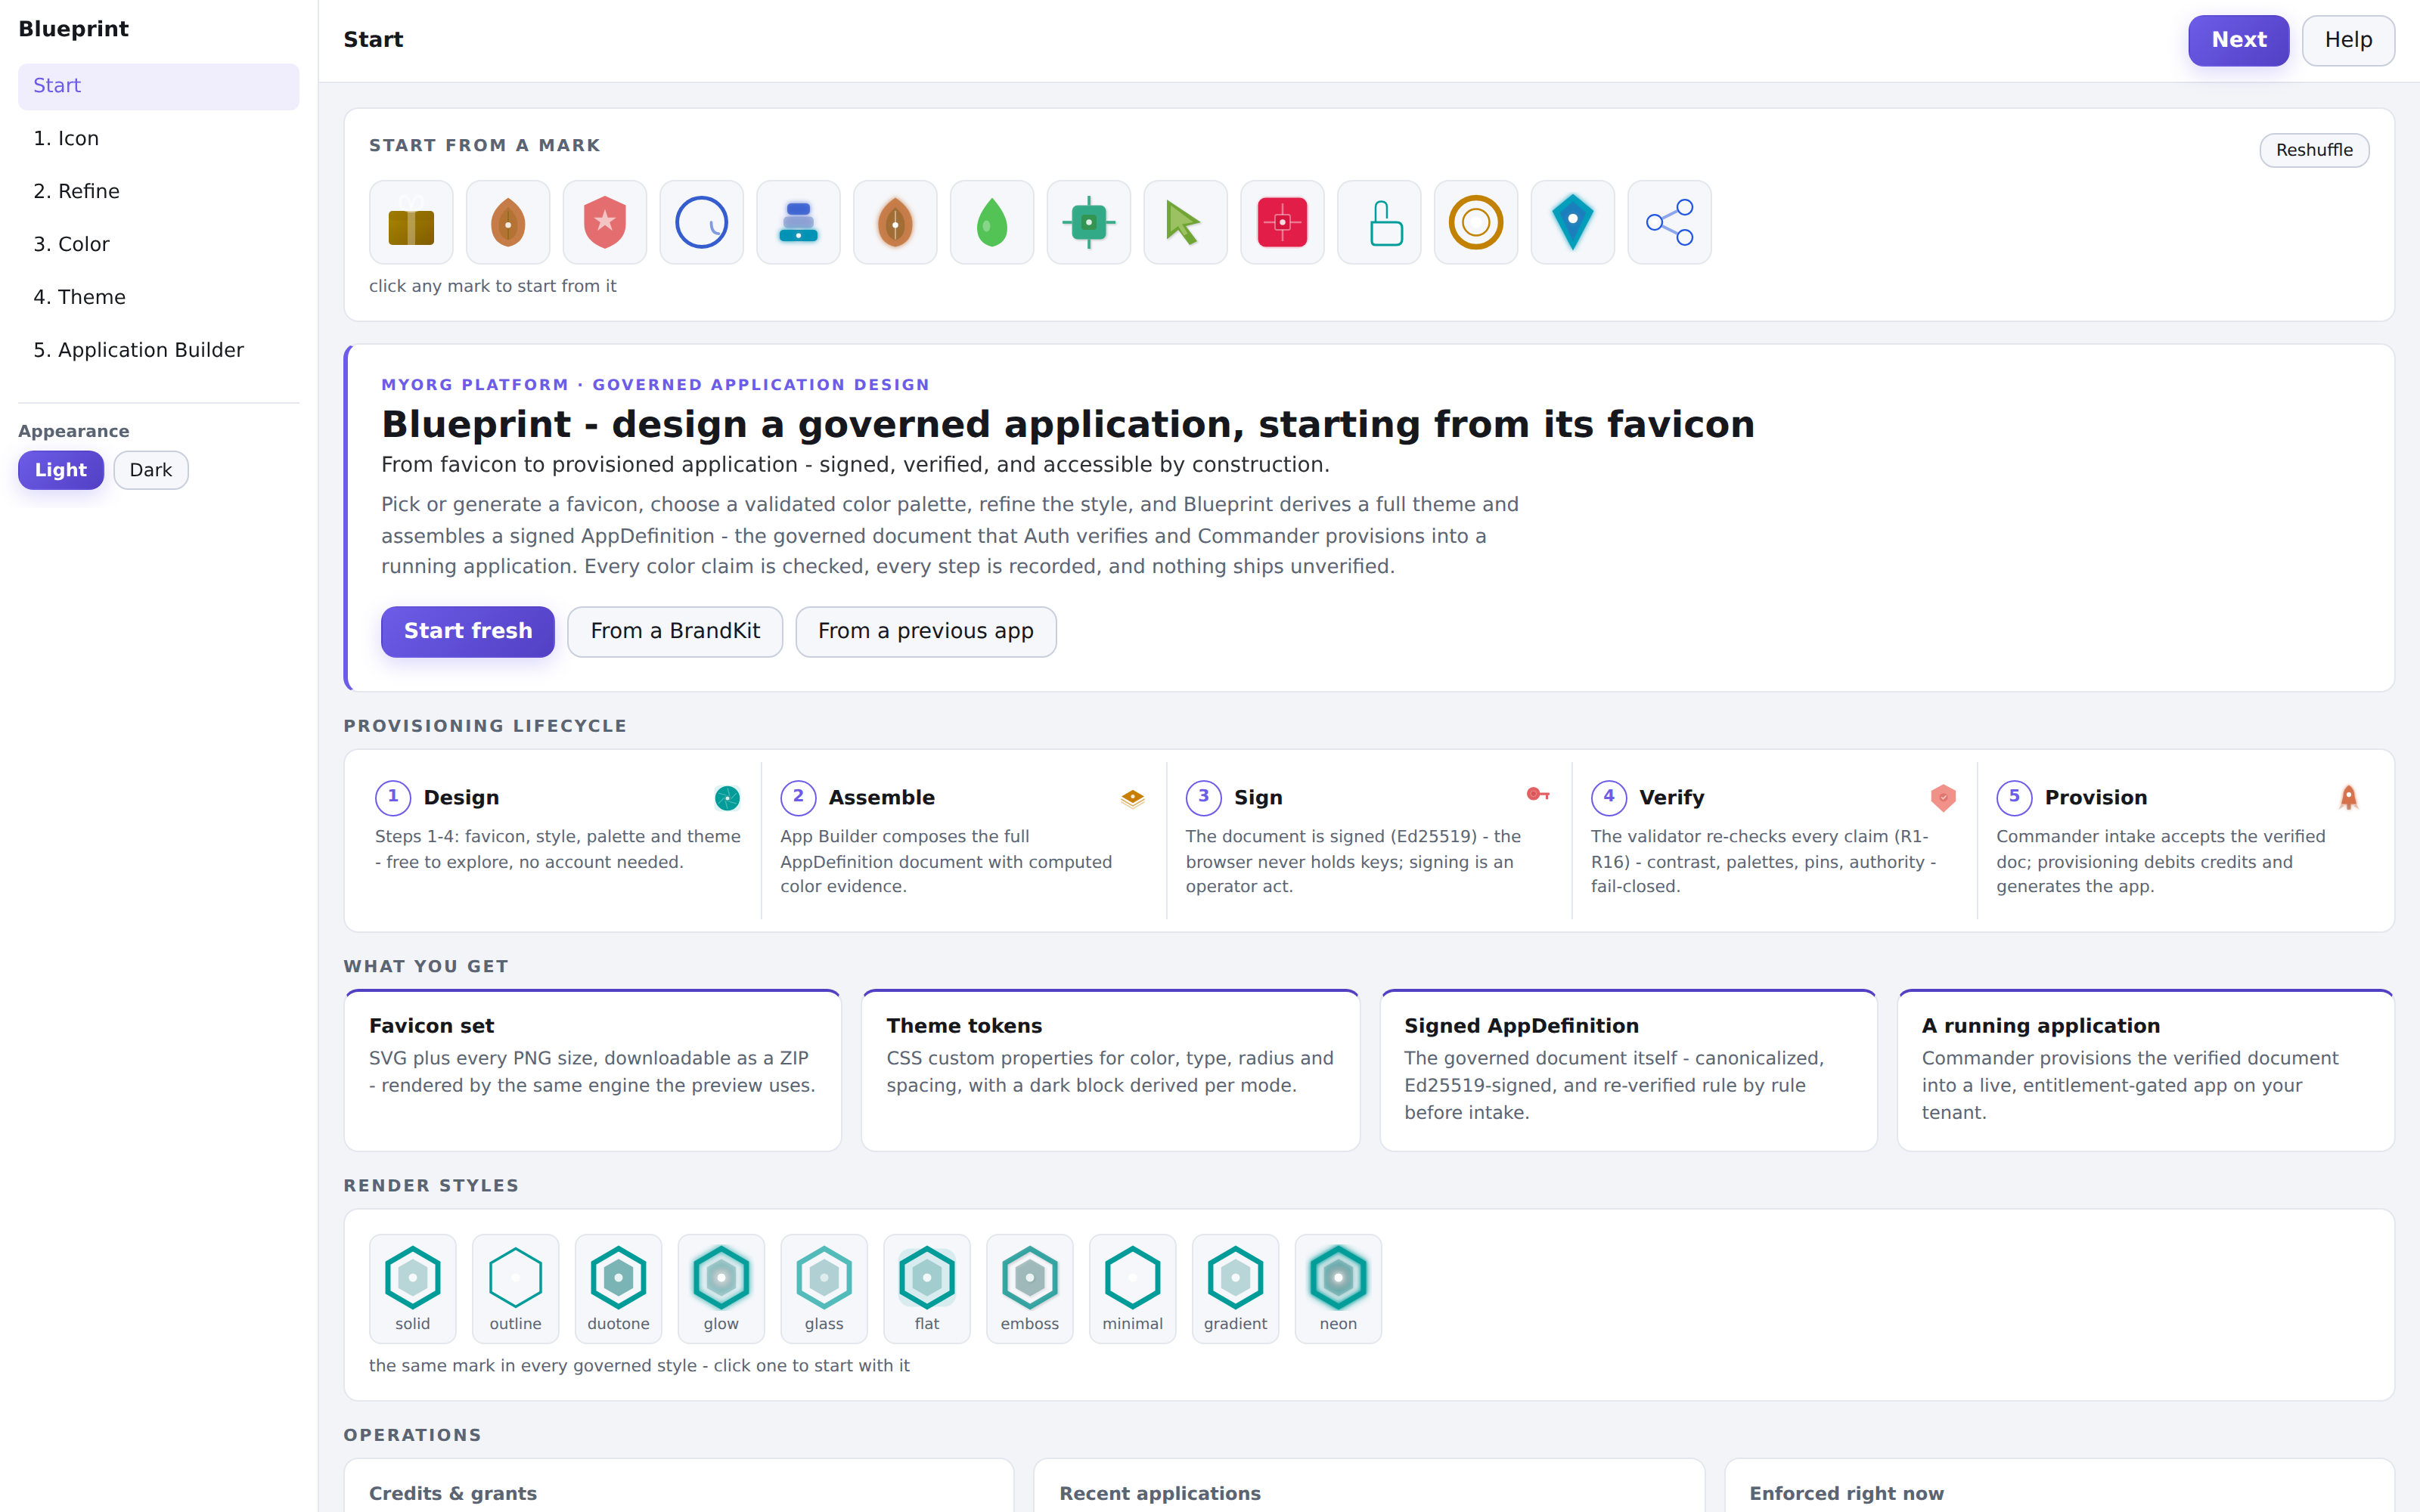Click the Render Styles section heading
Viewport: 2420px width, 1512px height.
(431, 1186)
